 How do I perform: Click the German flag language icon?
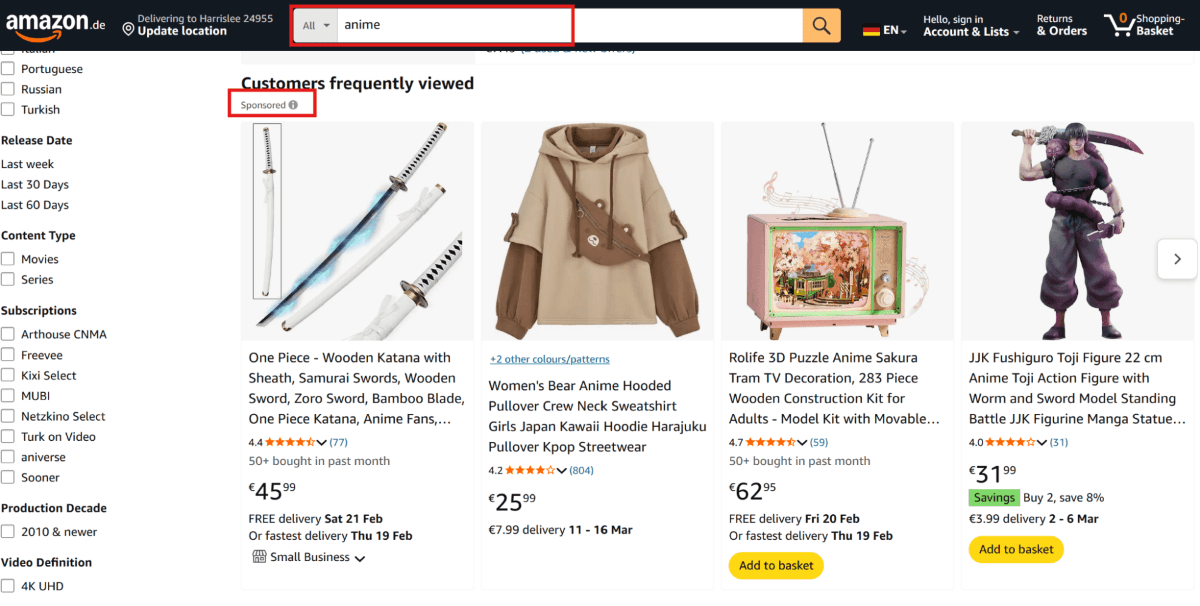click(x=871, y=30)
